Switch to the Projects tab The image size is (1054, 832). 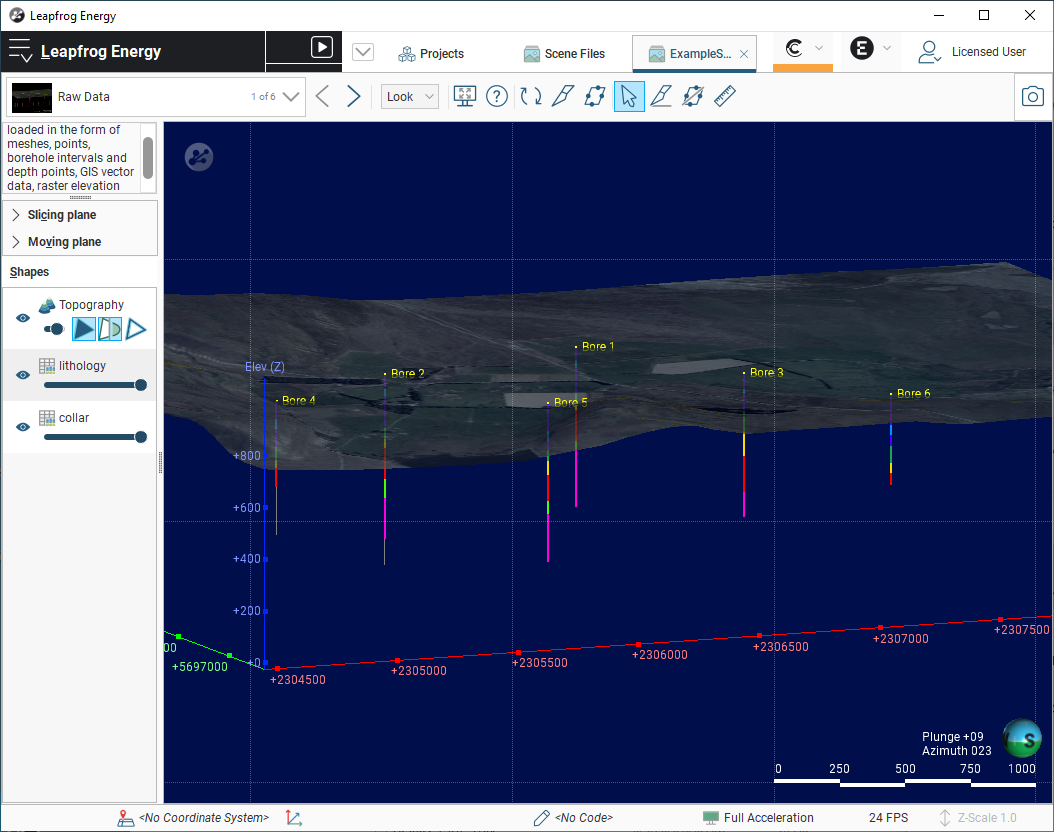(x=432, y=54)
